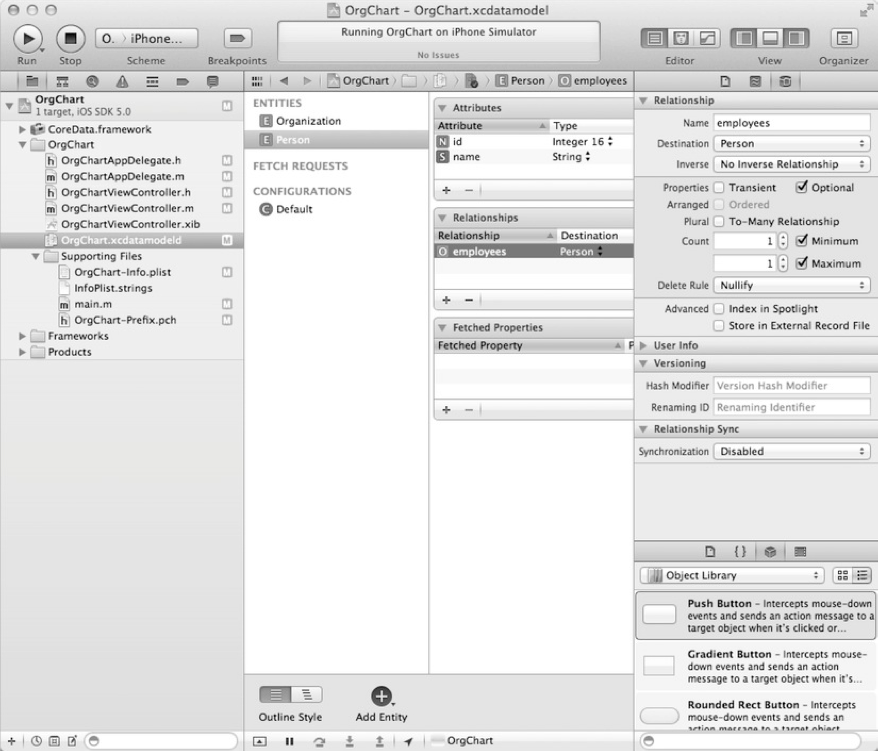The width and height of the screenshot is (880, 752).
Task: Click the Hash Modifier field
Action: coord(792,386)
